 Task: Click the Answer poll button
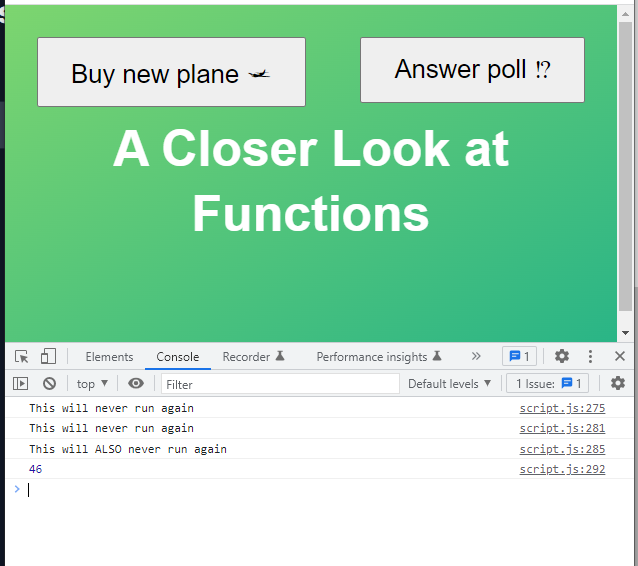472,70
